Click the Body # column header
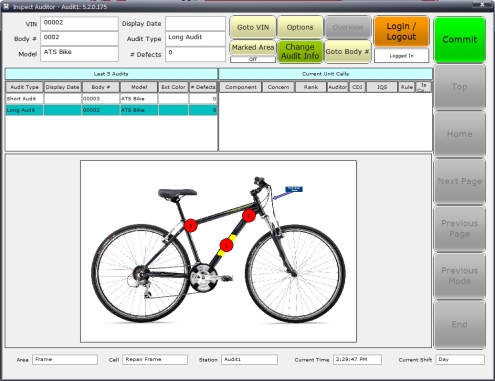Viewport: 495px width, 381px height. 101,87
